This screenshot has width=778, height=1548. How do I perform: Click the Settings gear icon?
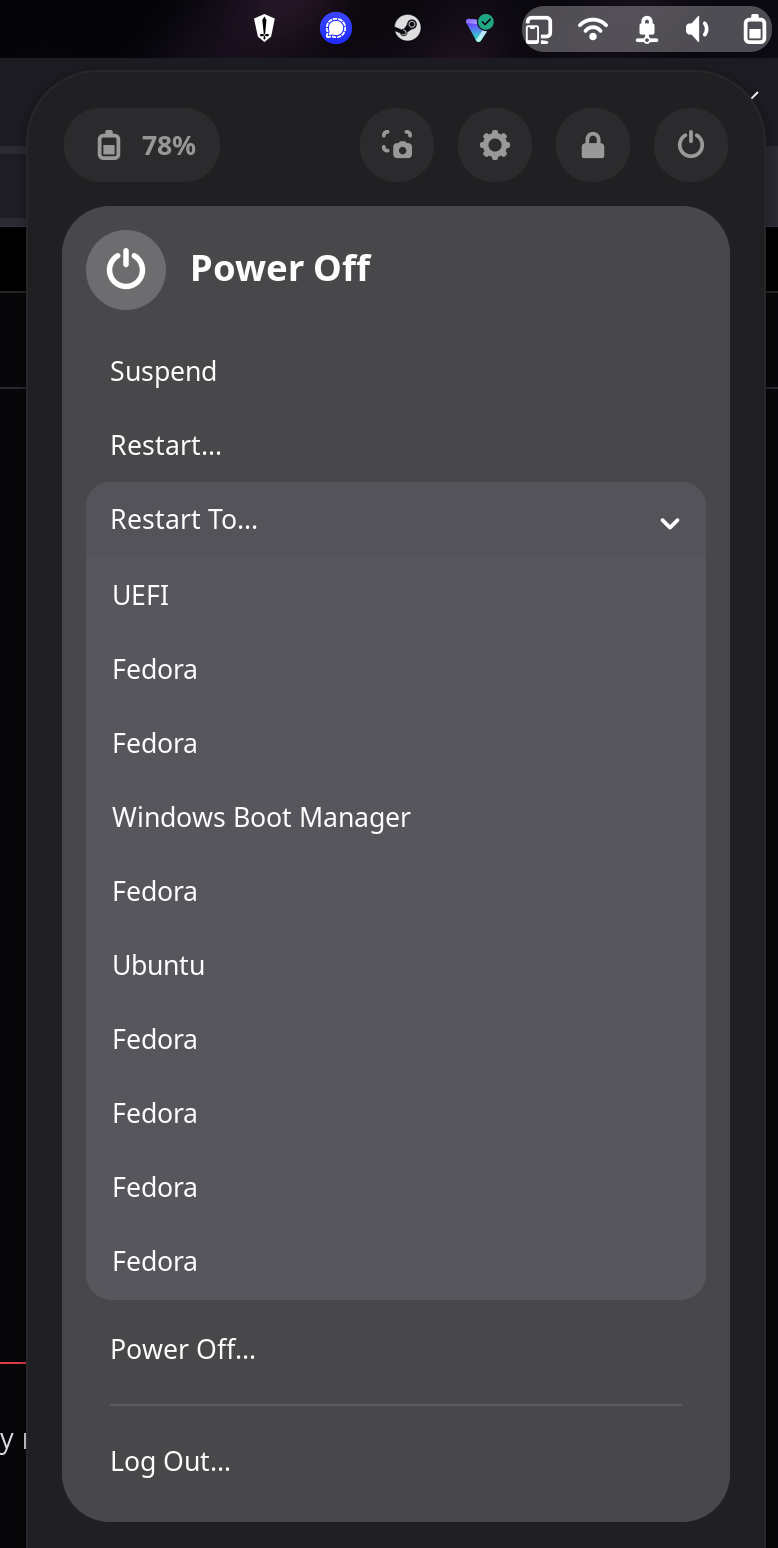click(x=495, y=145)
